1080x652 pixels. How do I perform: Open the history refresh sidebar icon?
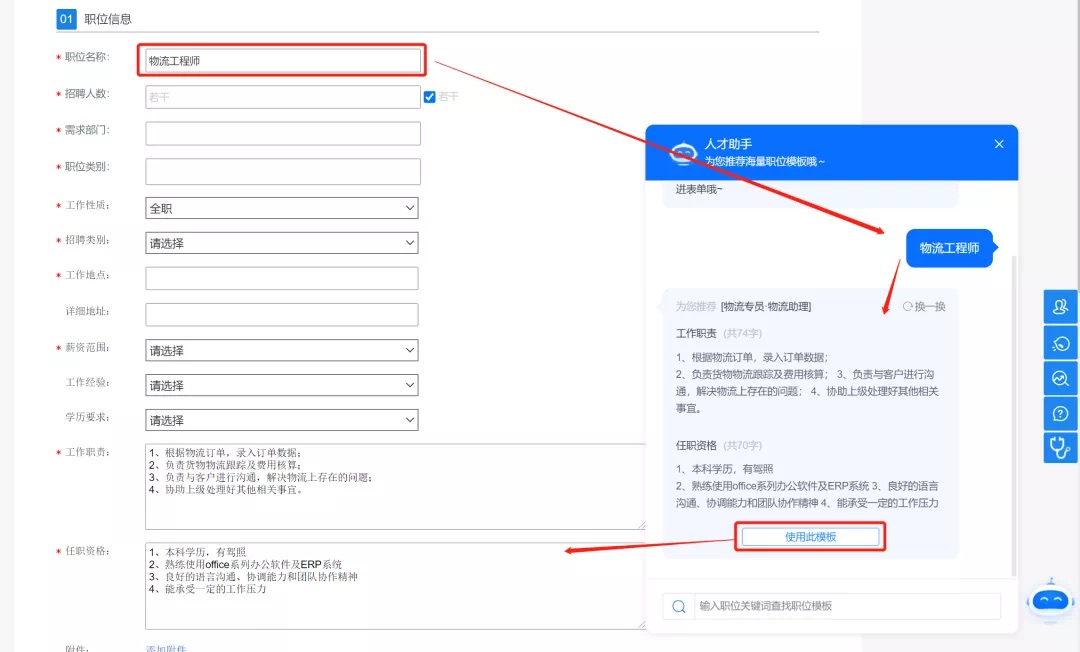pos(1060,342)
